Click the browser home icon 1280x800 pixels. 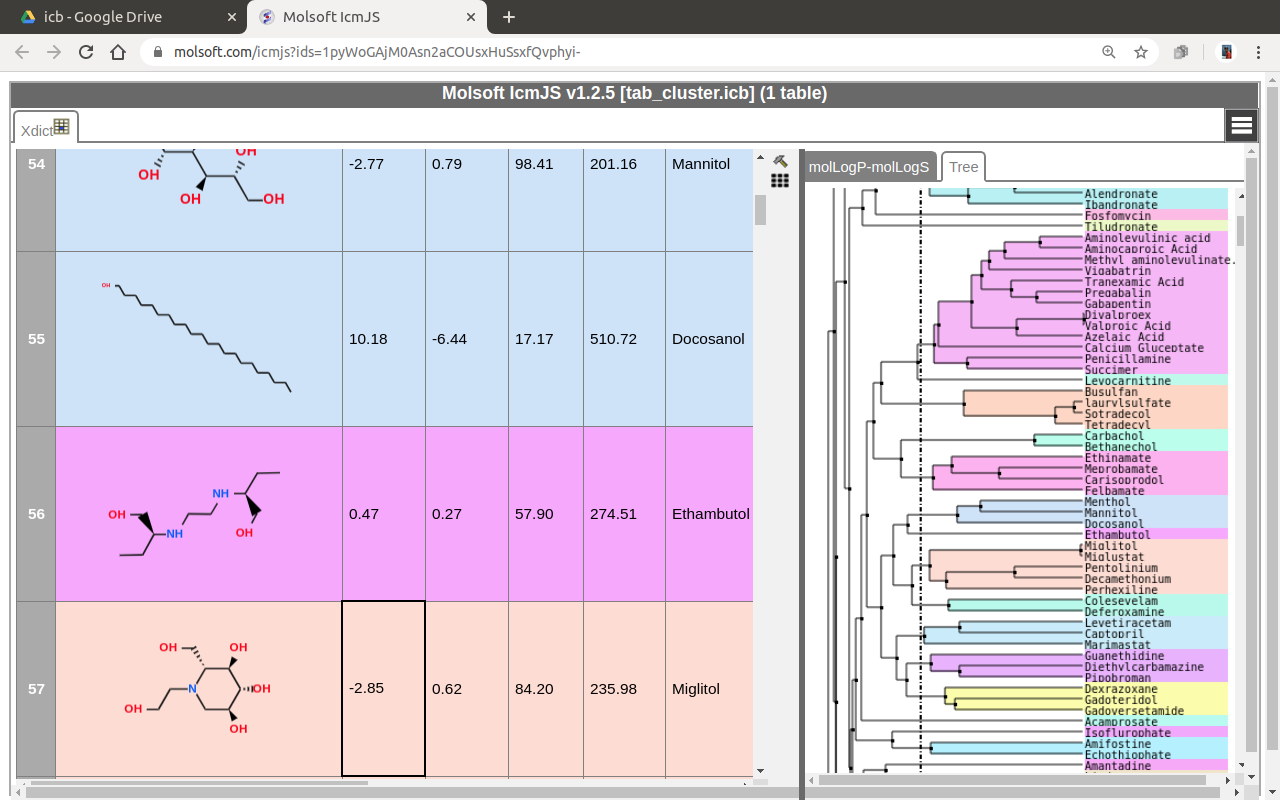point(118,52)
